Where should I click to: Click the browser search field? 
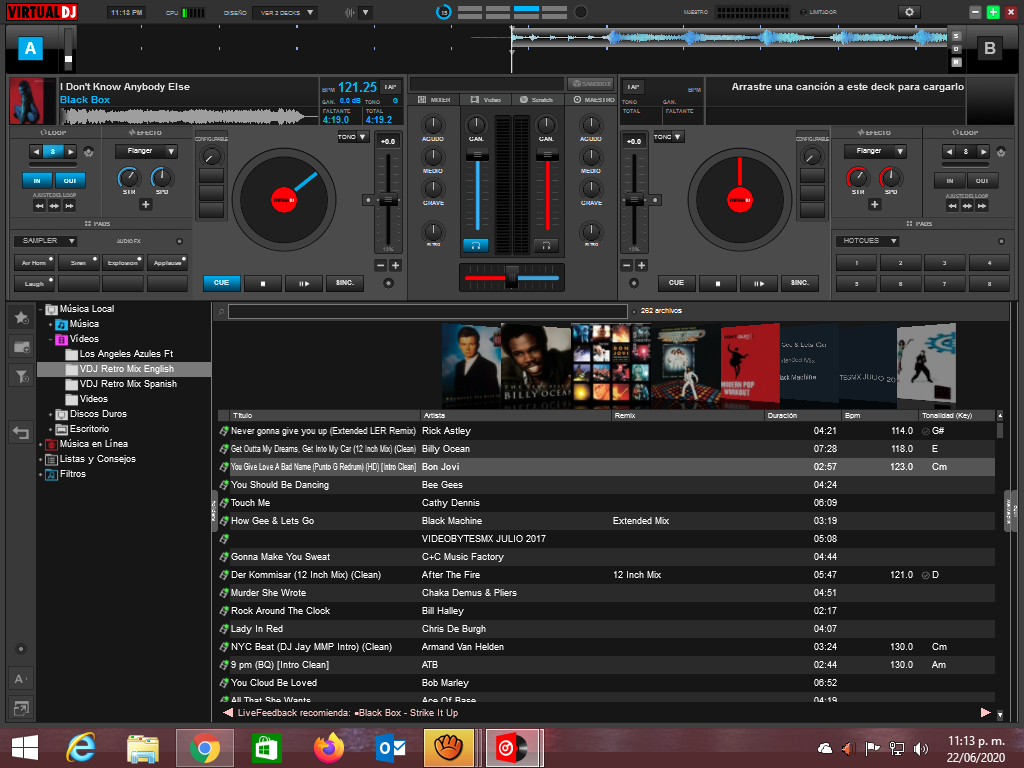[x=428, y=312]
